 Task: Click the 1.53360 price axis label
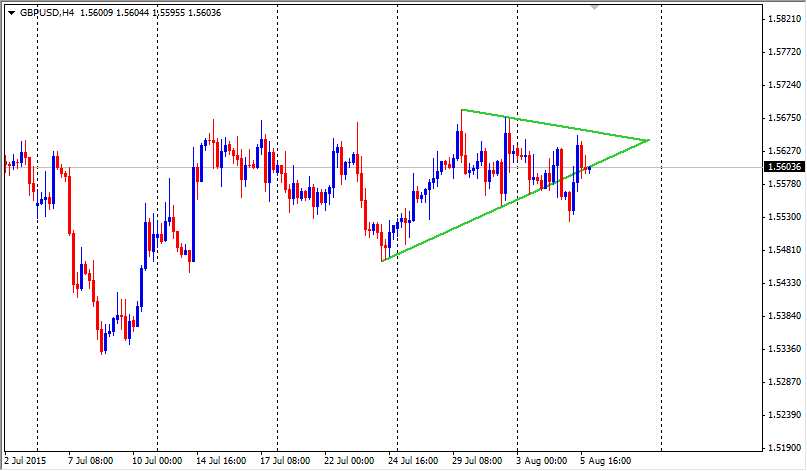pos(784,348)
